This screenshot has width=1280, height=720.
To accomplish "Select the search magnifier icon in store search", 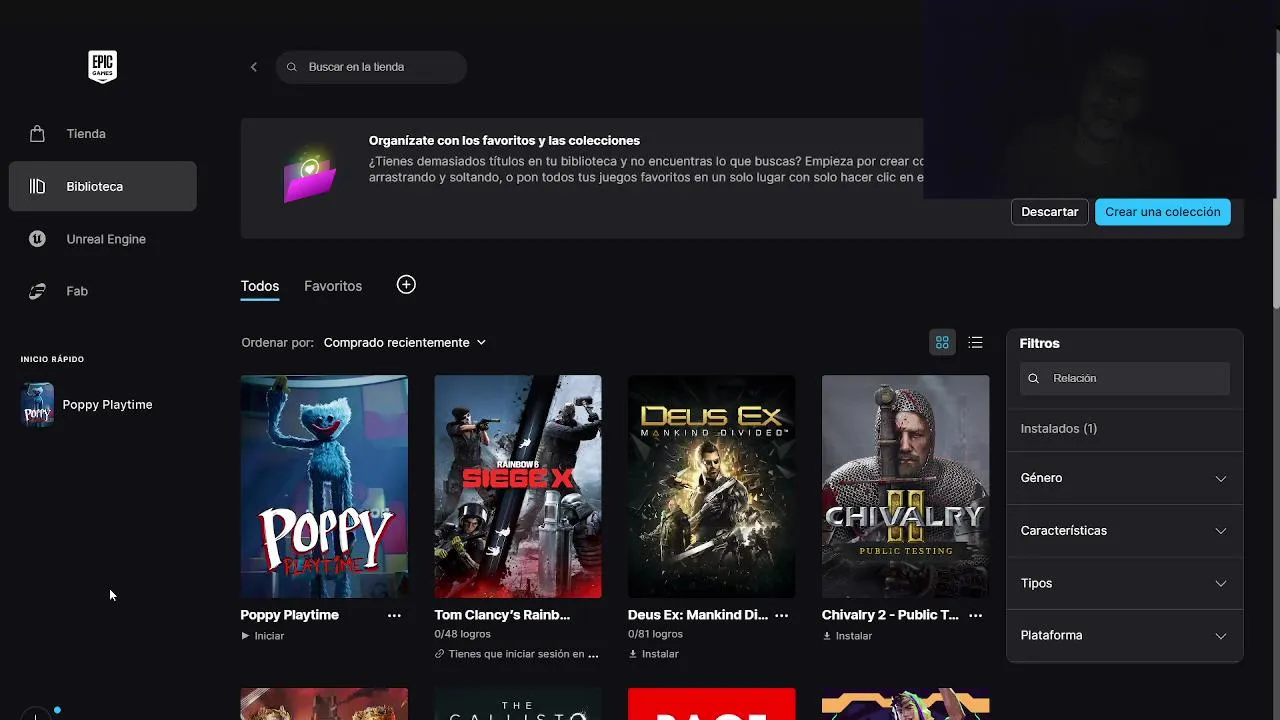I will (292, 67).
